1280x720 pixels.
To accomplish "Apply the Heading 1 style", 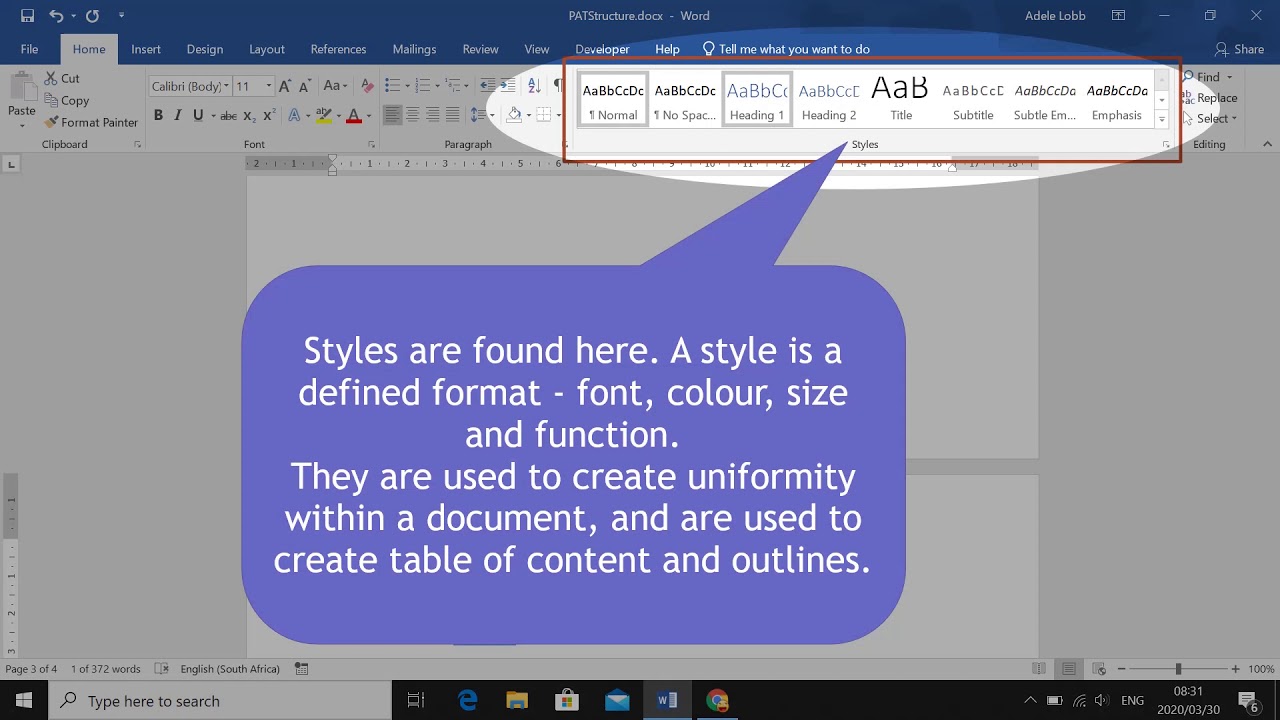I will tap(757, 98).
